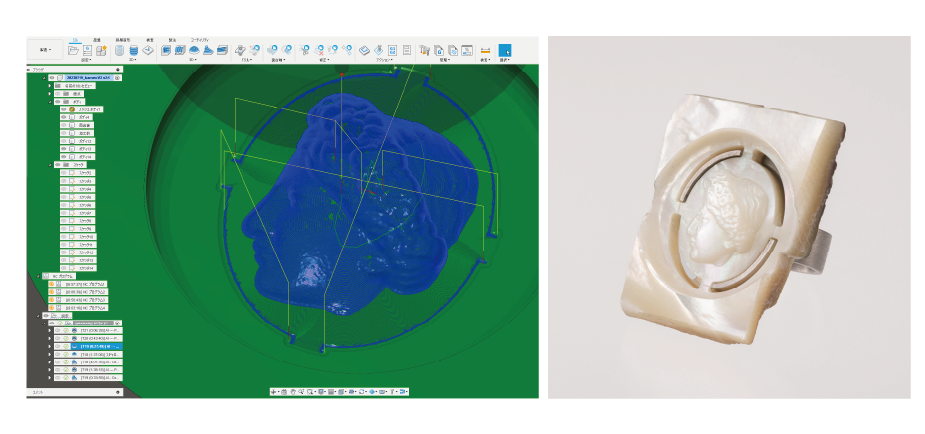Click the pan hand icon in navigation bar
Image resolution: width=925 pixels, height=434 pixels.
tap(293, 392)
